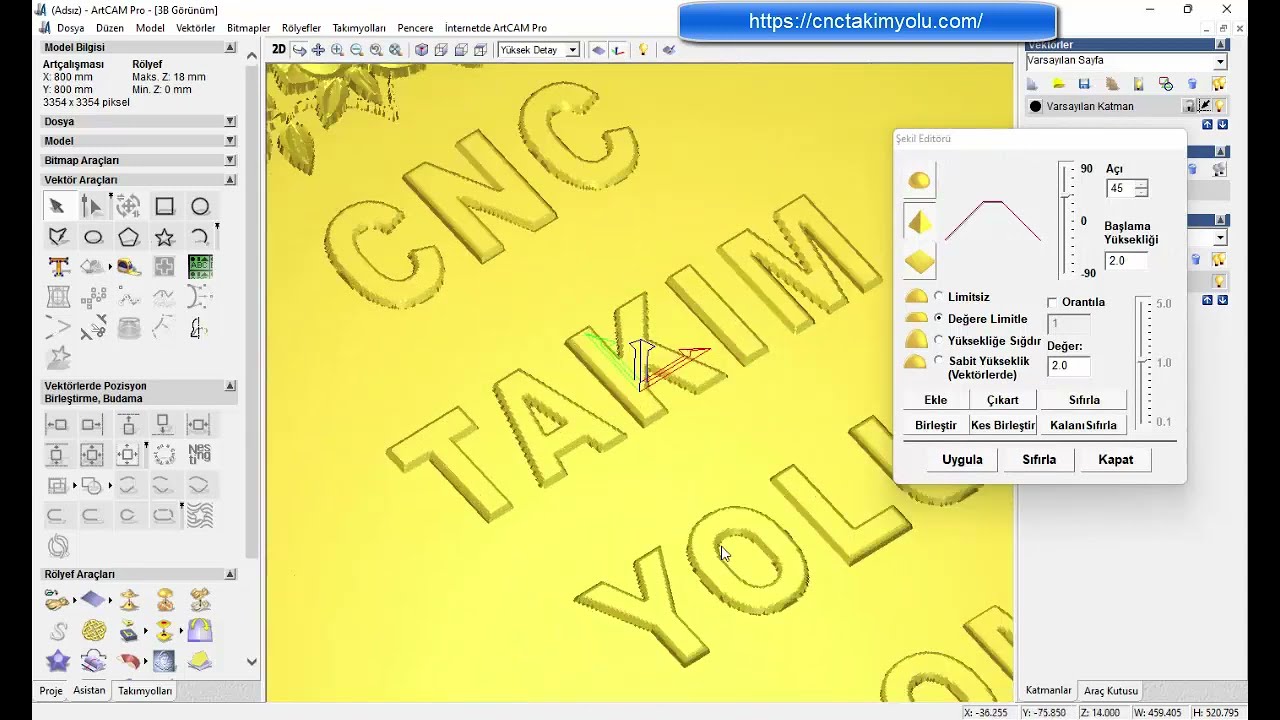Open the Nesting tool
The width and height of the screenshot is (1280, 720).
tap(200, 454)
